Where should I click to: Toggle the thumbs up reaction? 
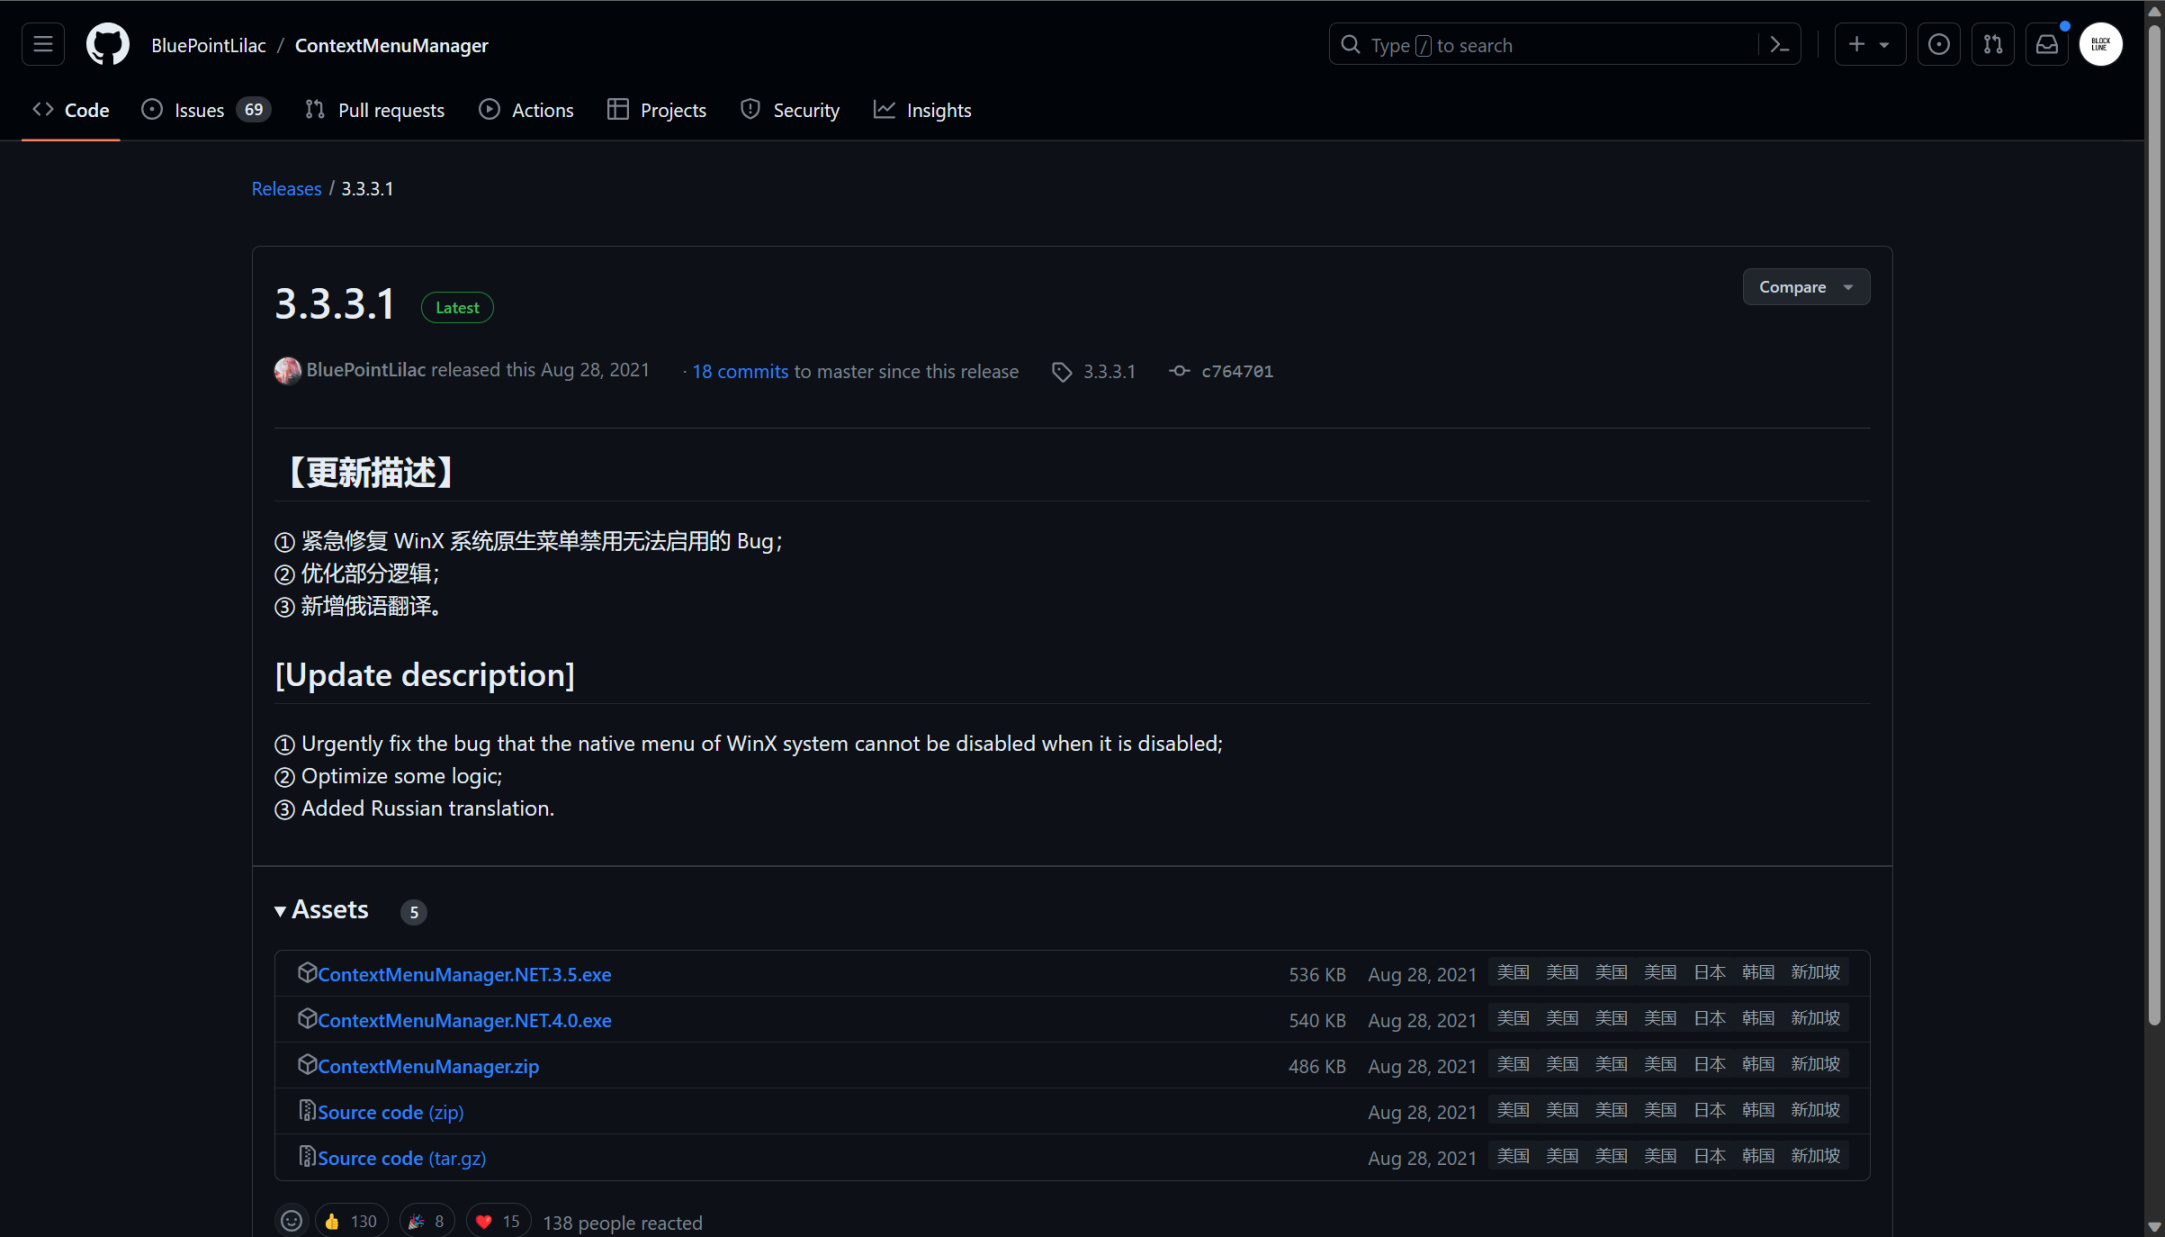coord(349,1221)
